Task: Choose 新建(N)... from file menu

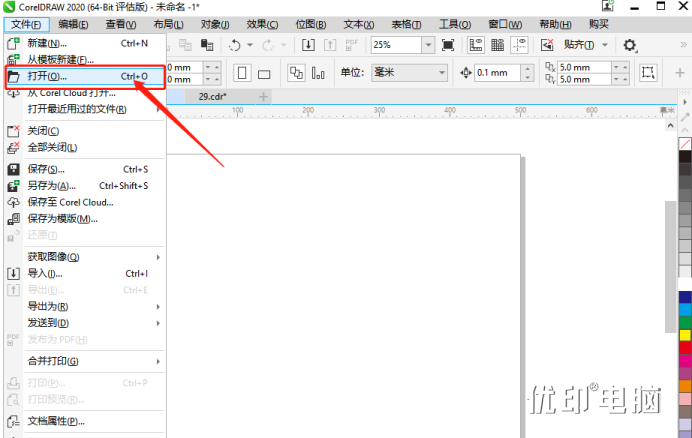Action: point(85,43)
